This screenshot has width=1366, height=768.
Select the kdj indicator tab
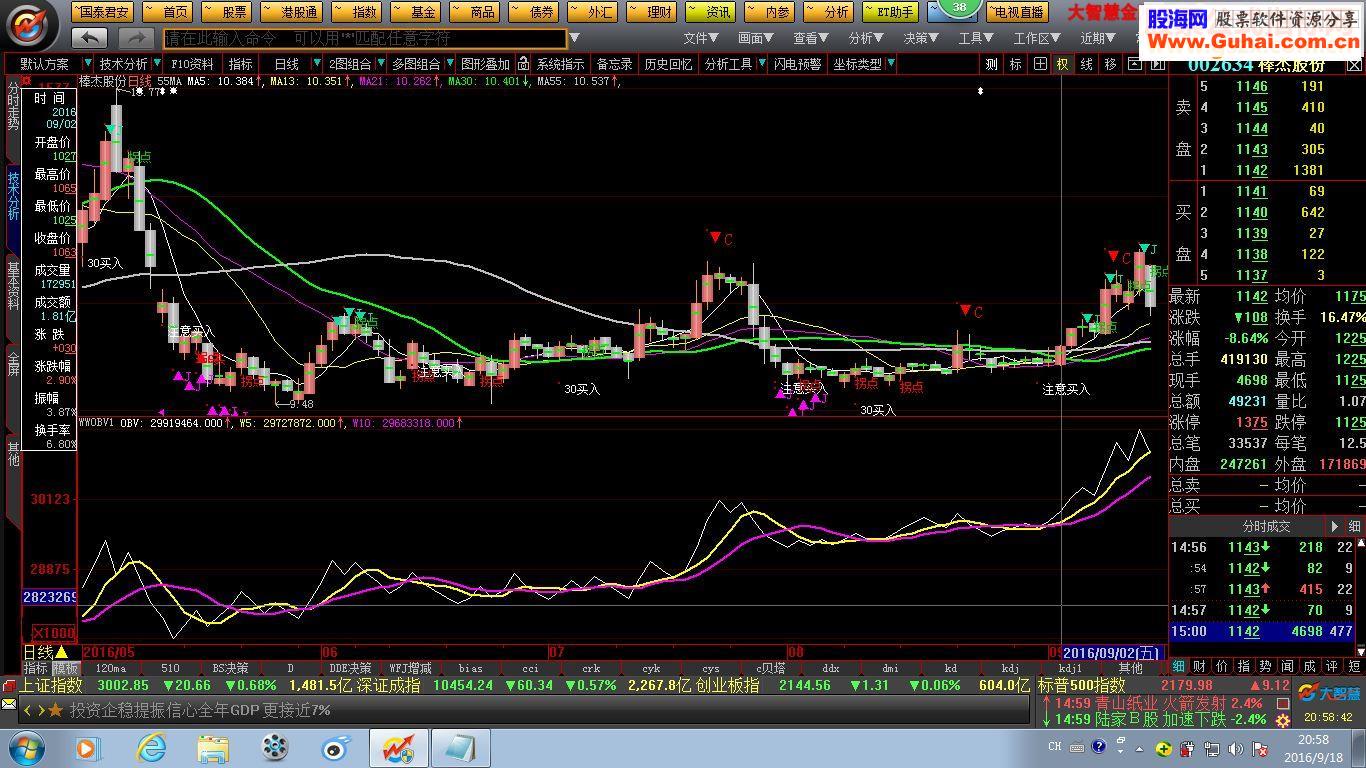[x=1010, y=668]
